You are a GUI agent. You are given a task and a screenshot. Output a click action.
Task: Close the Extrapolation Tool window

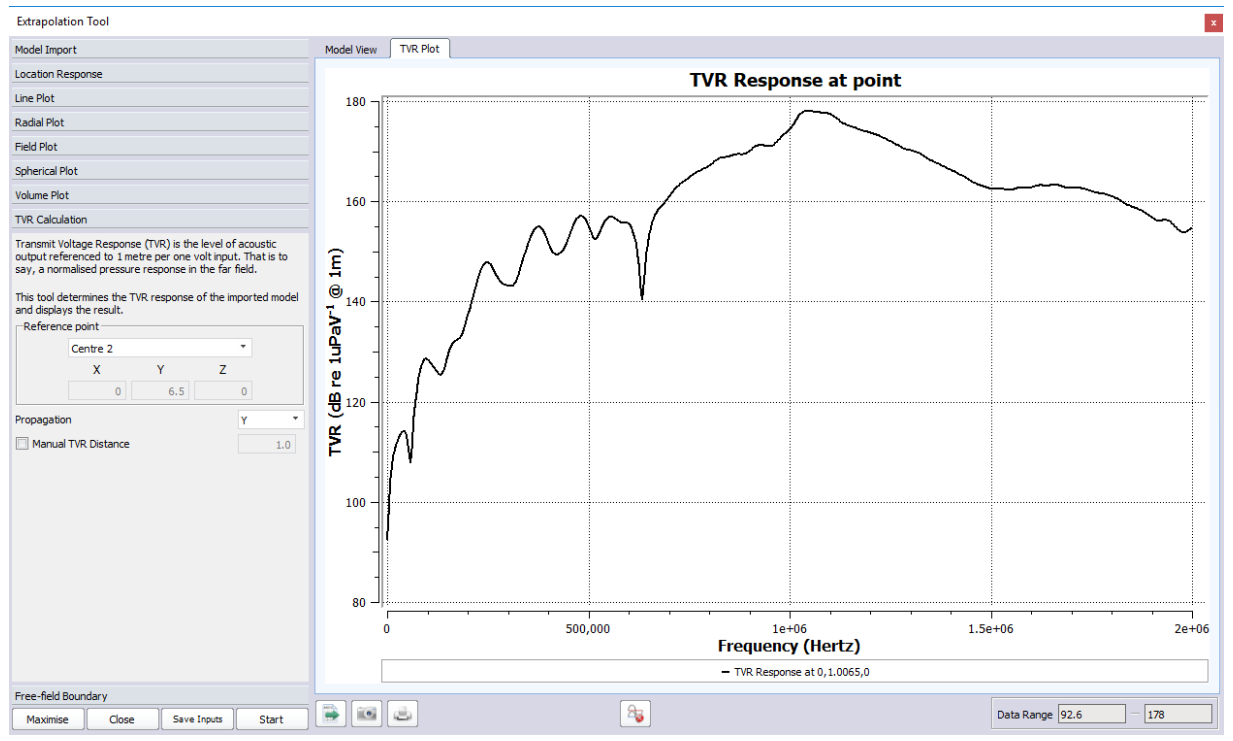tap(1213, 22)
